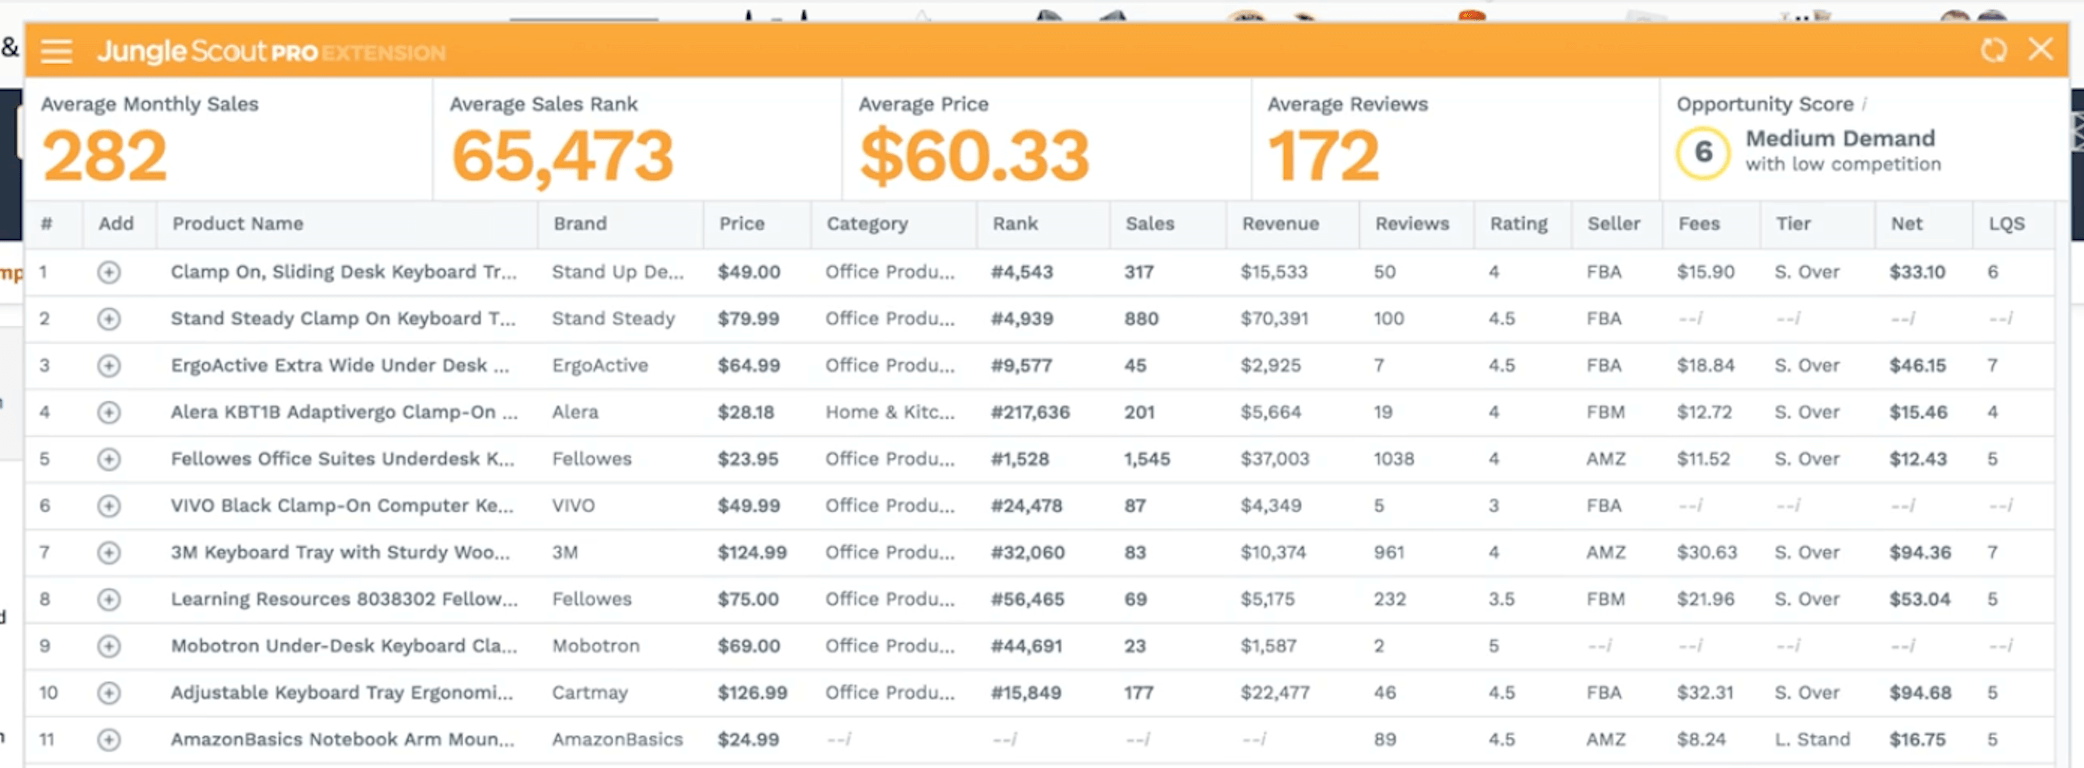The width and height of the screenshot is (2084, 768).
Task: Open the Jungle Scout hamburger menu
Action: click(56, 51)
